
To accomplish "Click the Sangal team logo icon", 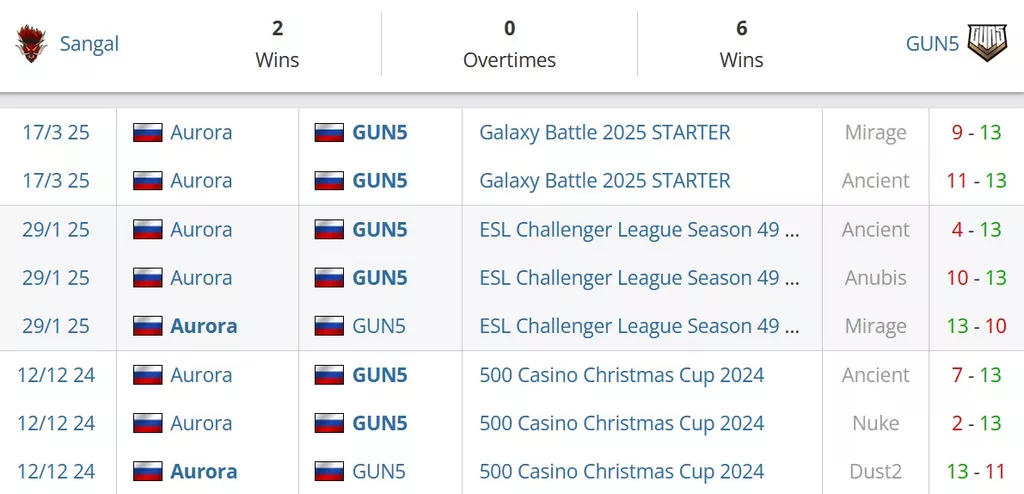I will pos(31,44).
